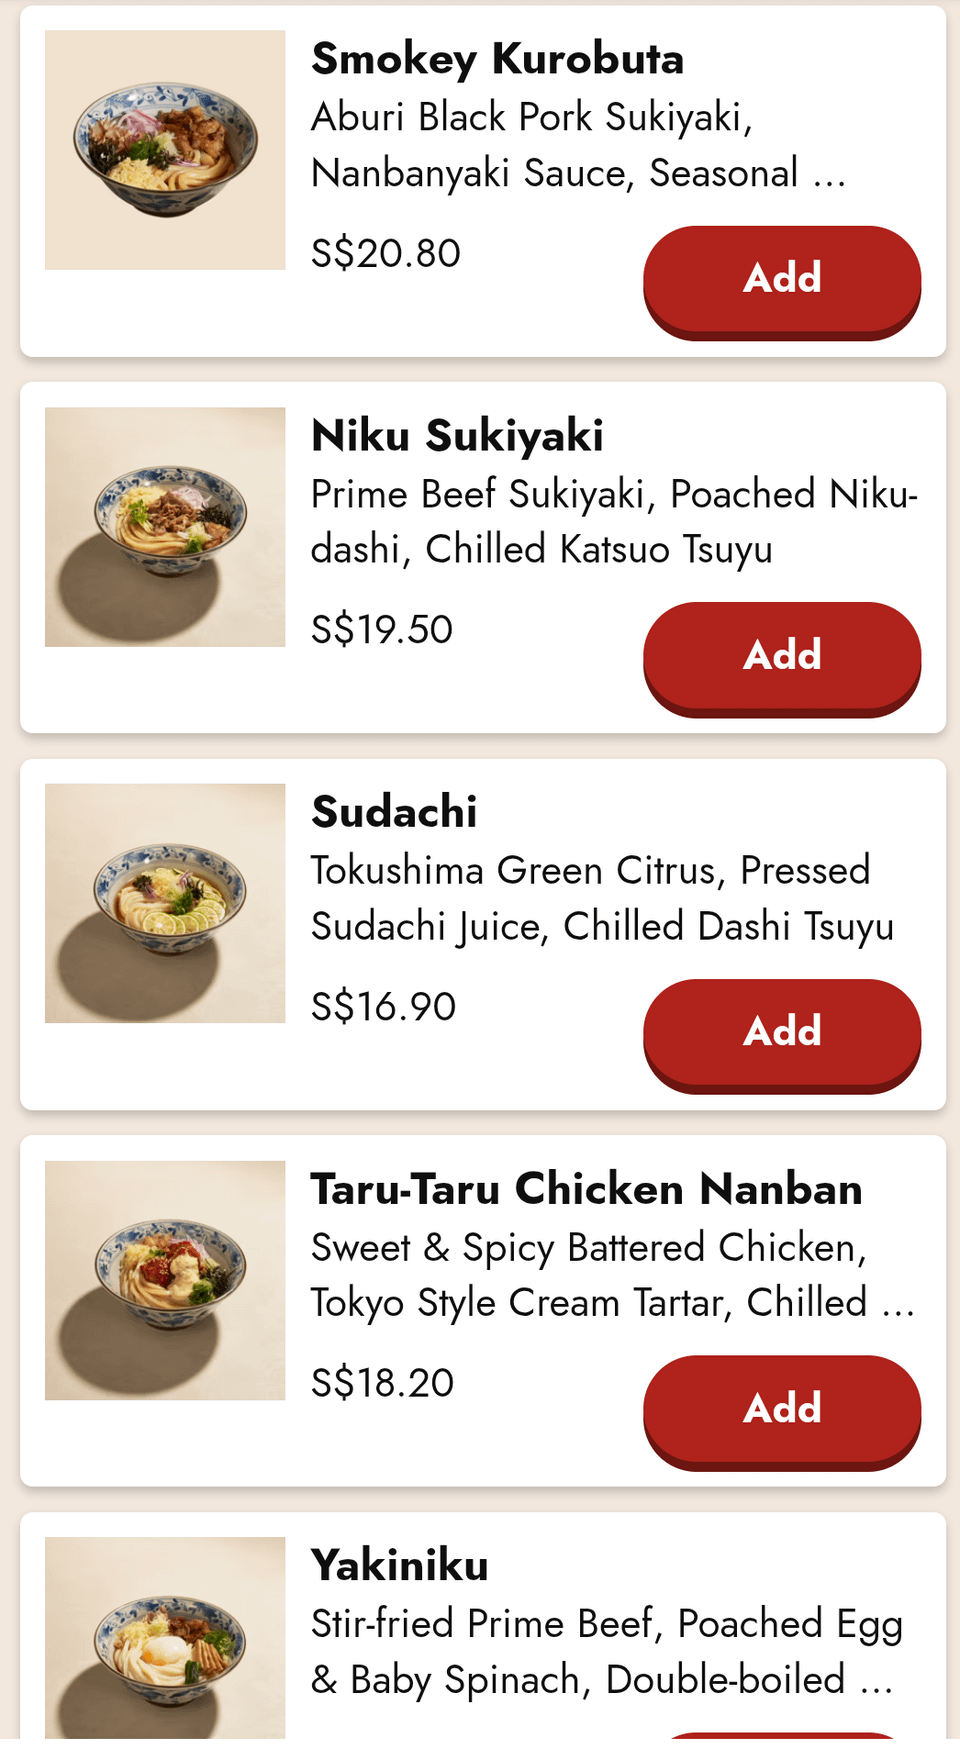Viewport: 960px width, 1749px height.
Task: Open the Smokey Kurobuta item title
Action: (497, 59)
